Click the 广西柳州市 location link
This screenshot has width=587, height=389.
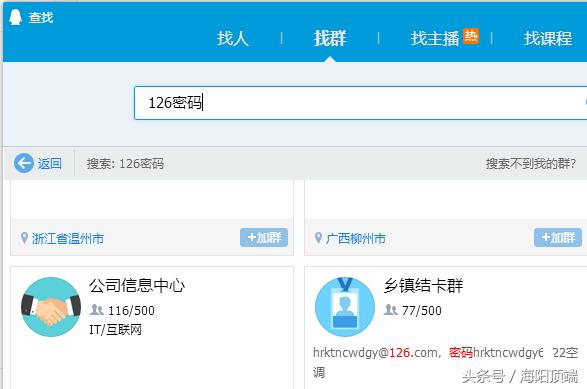(x=356, y=238)
